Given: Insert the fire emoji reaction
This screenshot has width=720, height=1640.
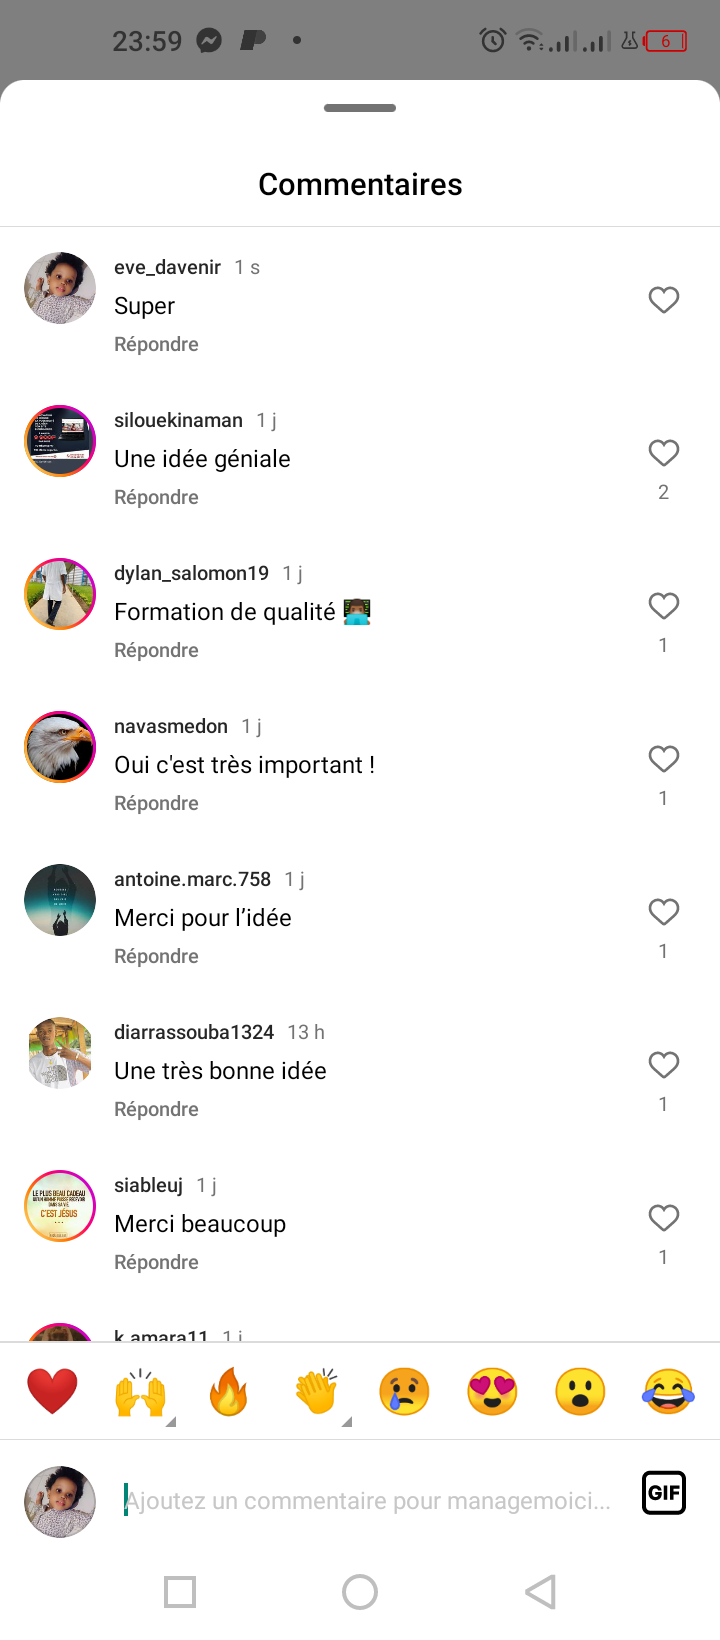Looking at the screenshot, I should click(228, 1391).
